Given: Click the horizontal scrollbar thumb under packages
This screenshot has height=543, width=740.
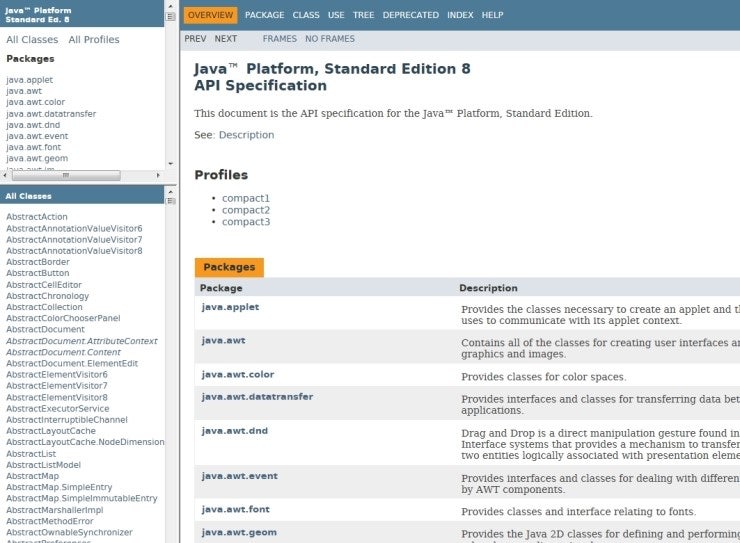Looking at the screenshot, I should pos(66,175).
